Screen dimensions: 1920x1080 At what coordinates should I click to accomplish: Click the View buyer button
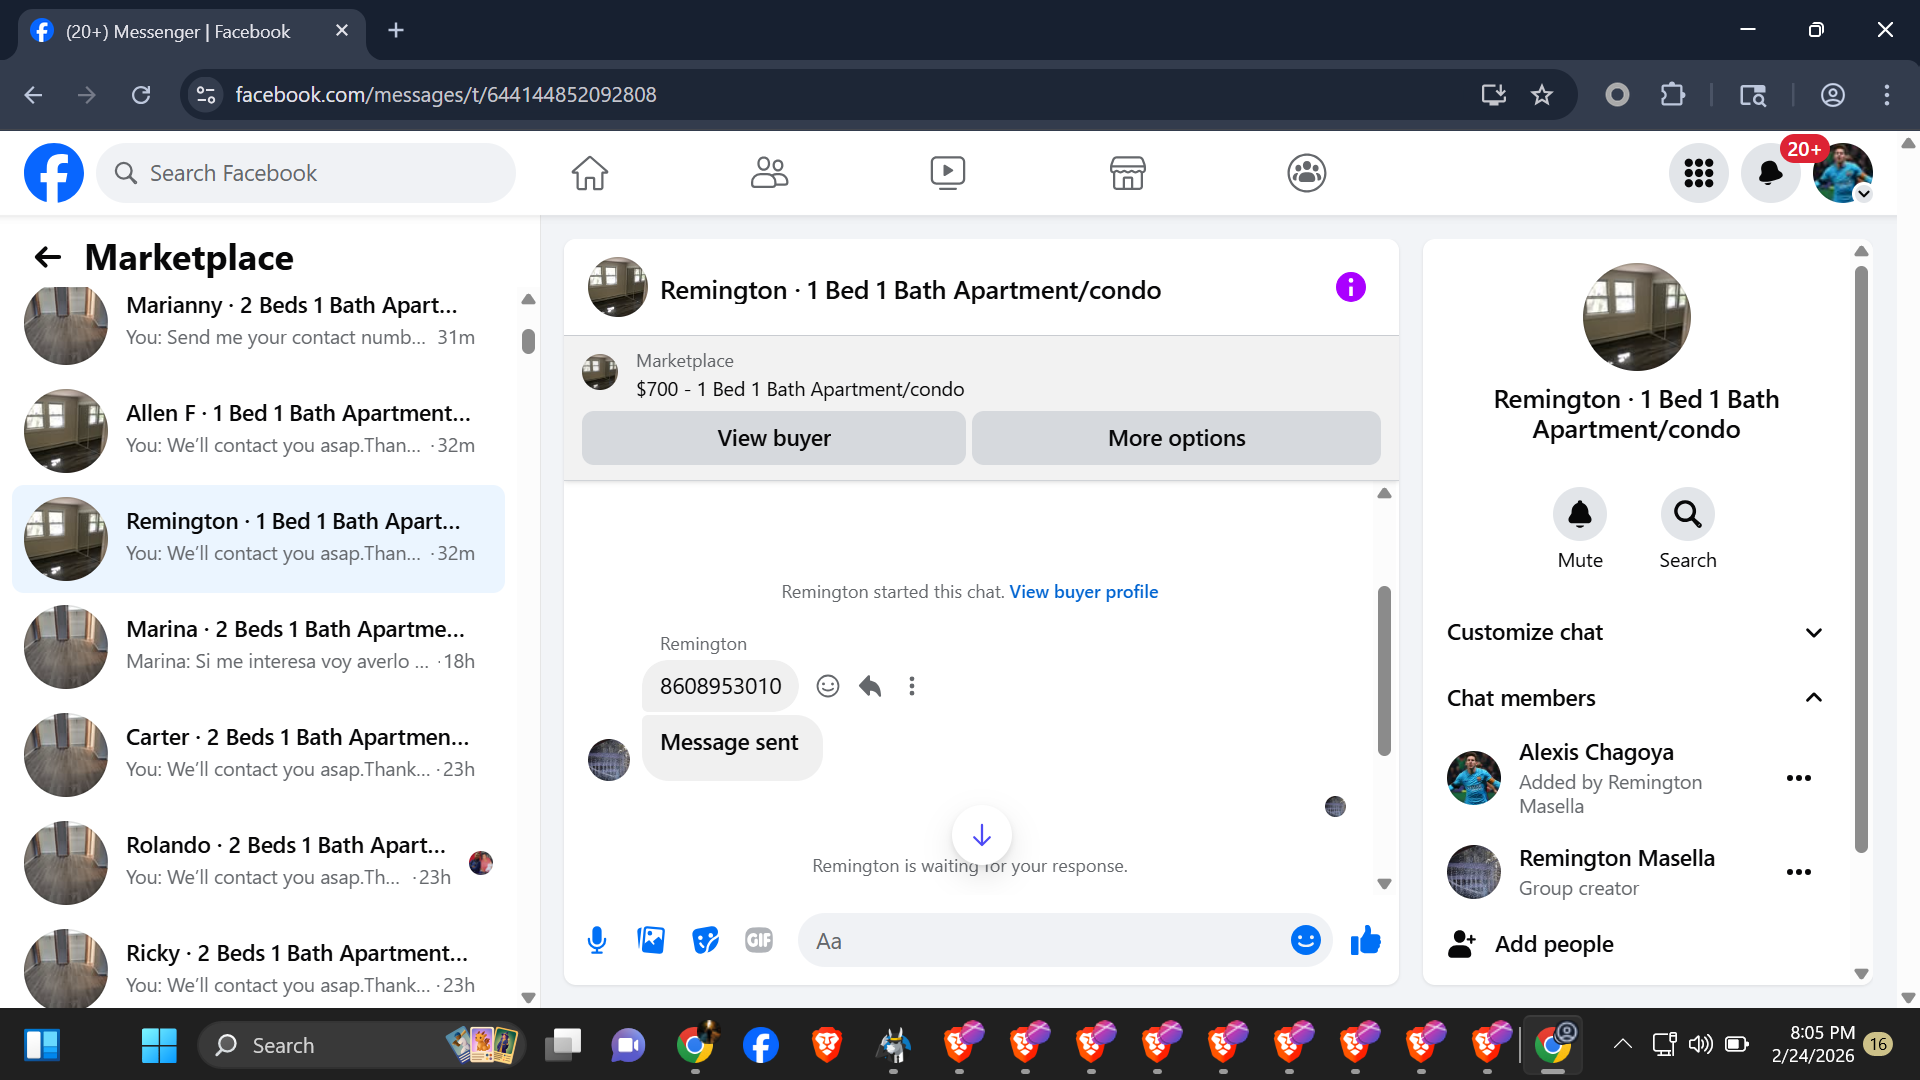coord(773,438)
